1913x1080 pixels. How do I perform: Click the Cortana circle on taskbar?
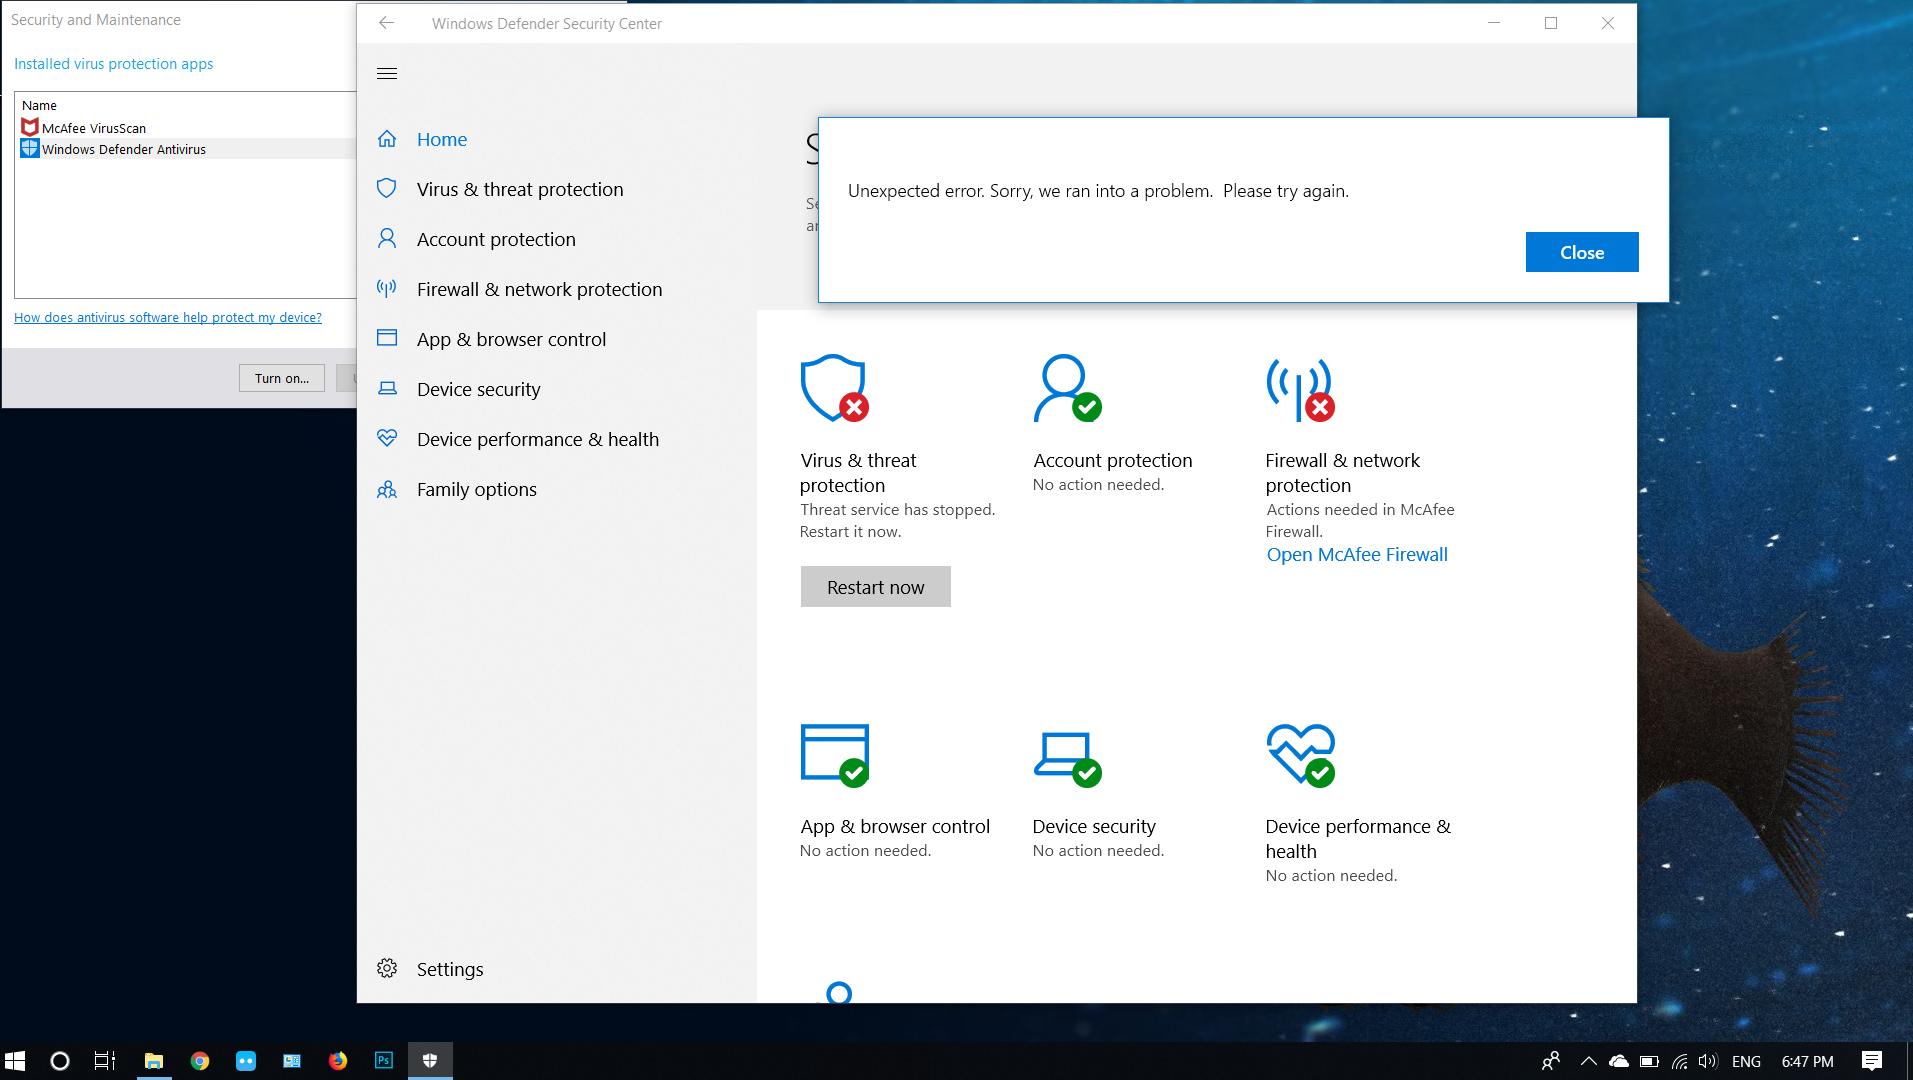(x=60, y=1061)
